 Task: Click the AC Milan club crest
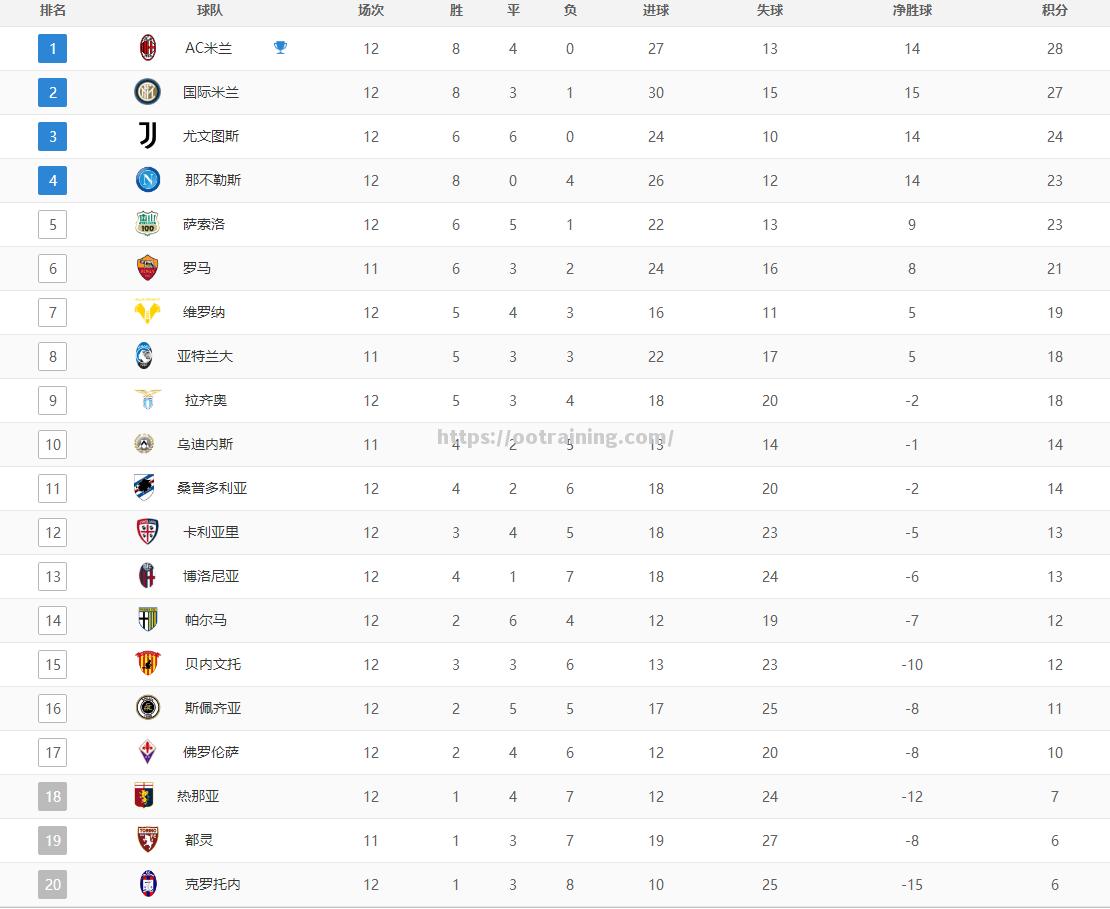[x=147, y=48]
